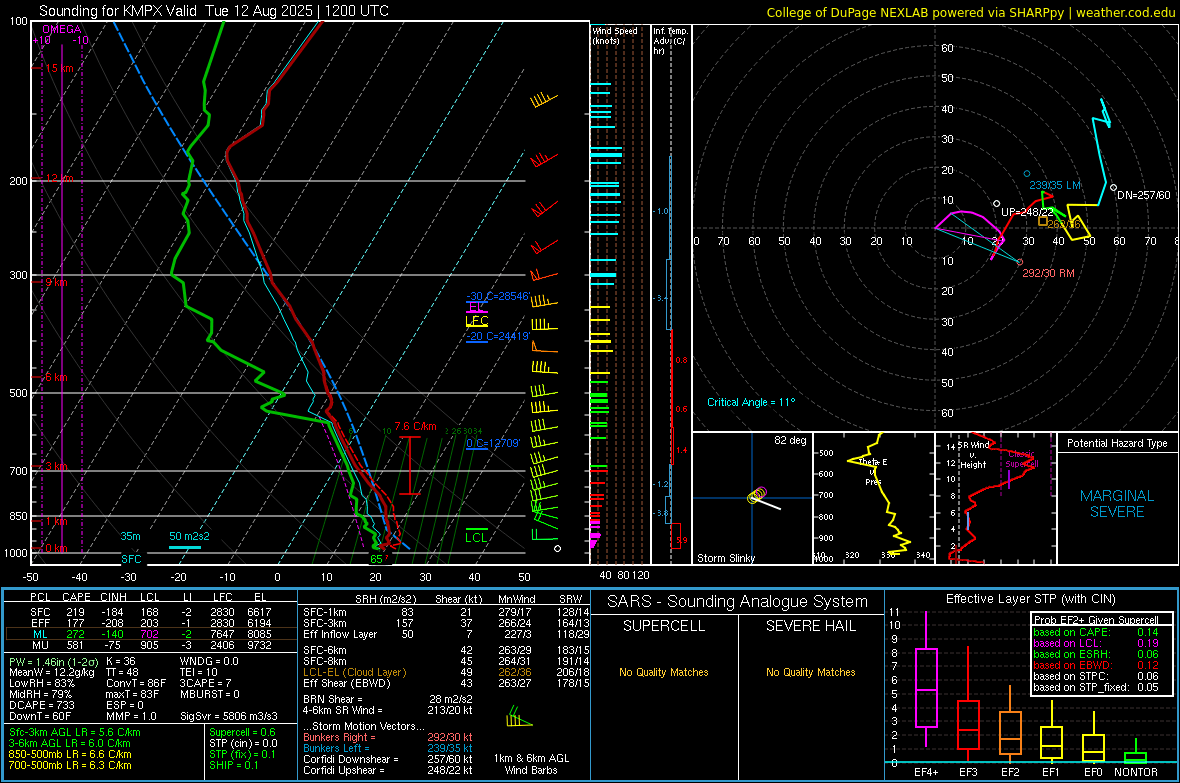Image resolution: width=1180 pixels, height=783 pixels.
Task: Click the 'SARS - Sounding Analogue System' header
Action: click(x=738, y=602)
